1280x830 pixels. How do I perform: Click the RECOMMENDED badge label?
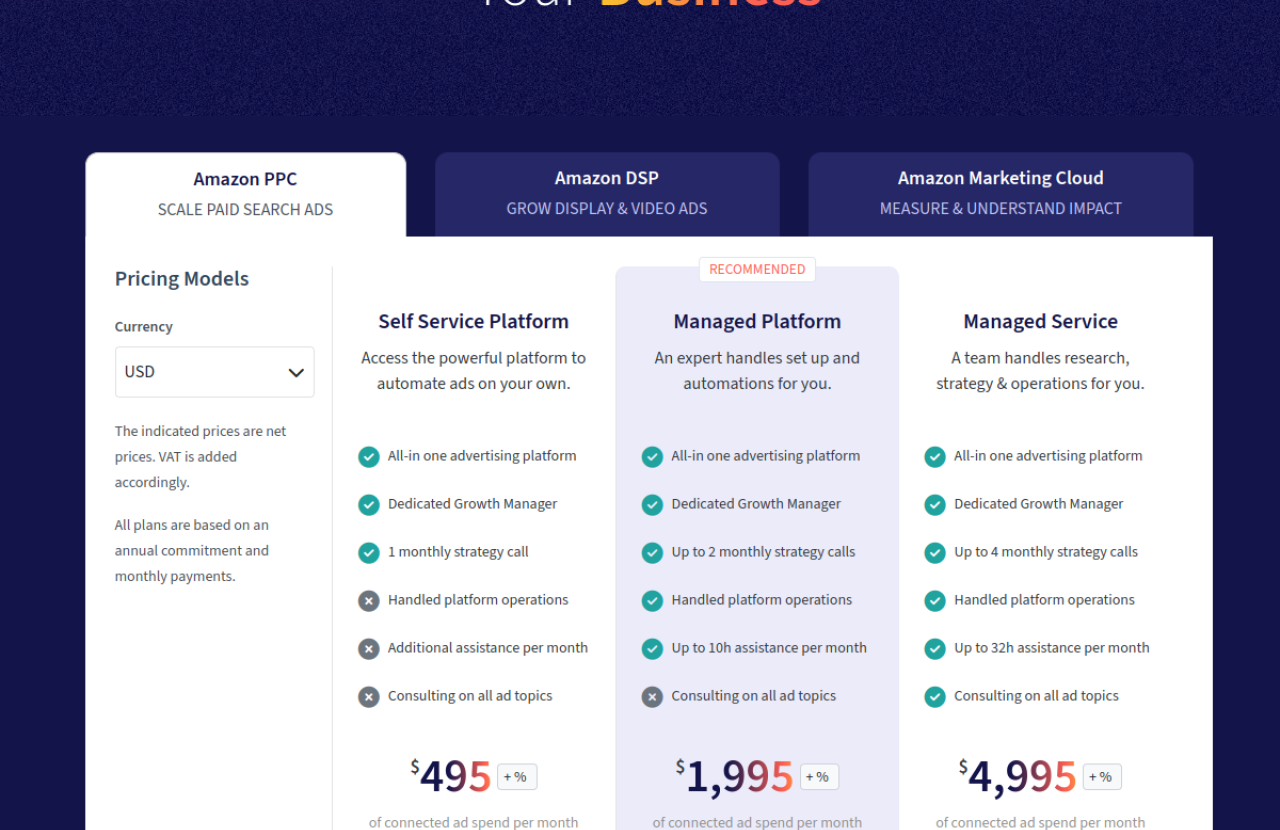[x=757, y=269]
